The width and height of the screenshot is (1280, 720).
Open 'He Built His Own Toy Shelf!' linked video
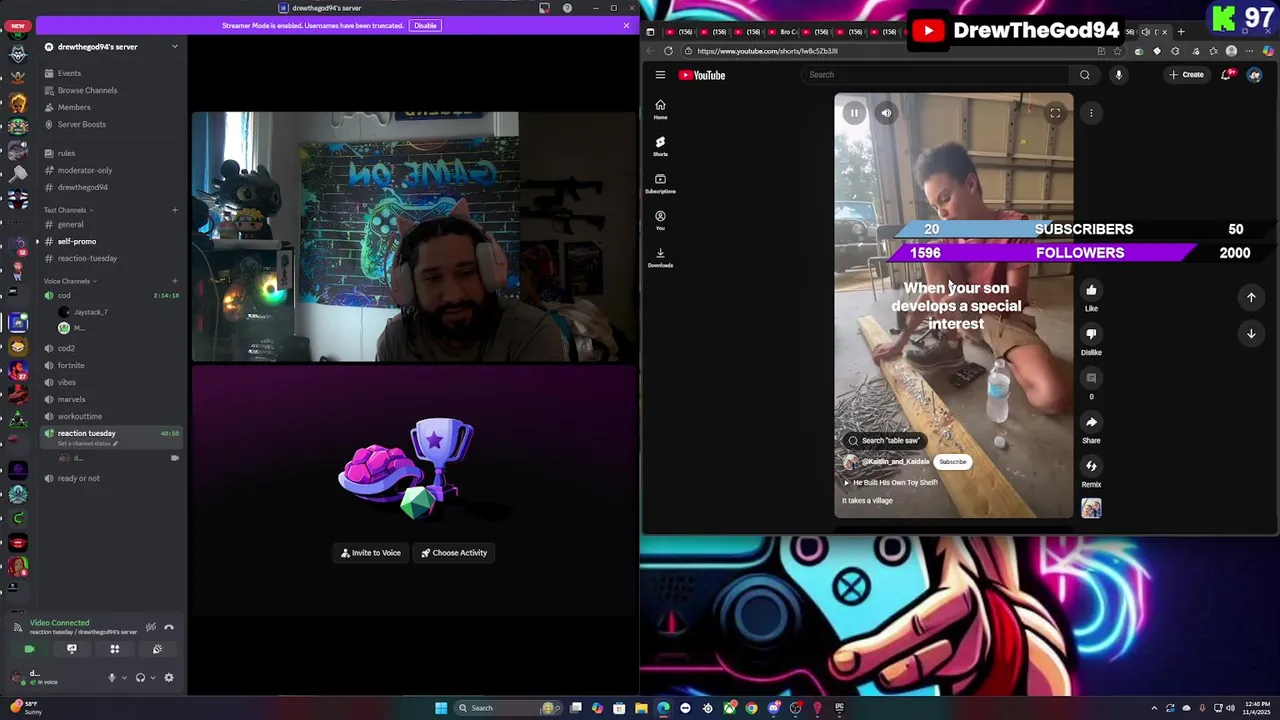(890, 482)
